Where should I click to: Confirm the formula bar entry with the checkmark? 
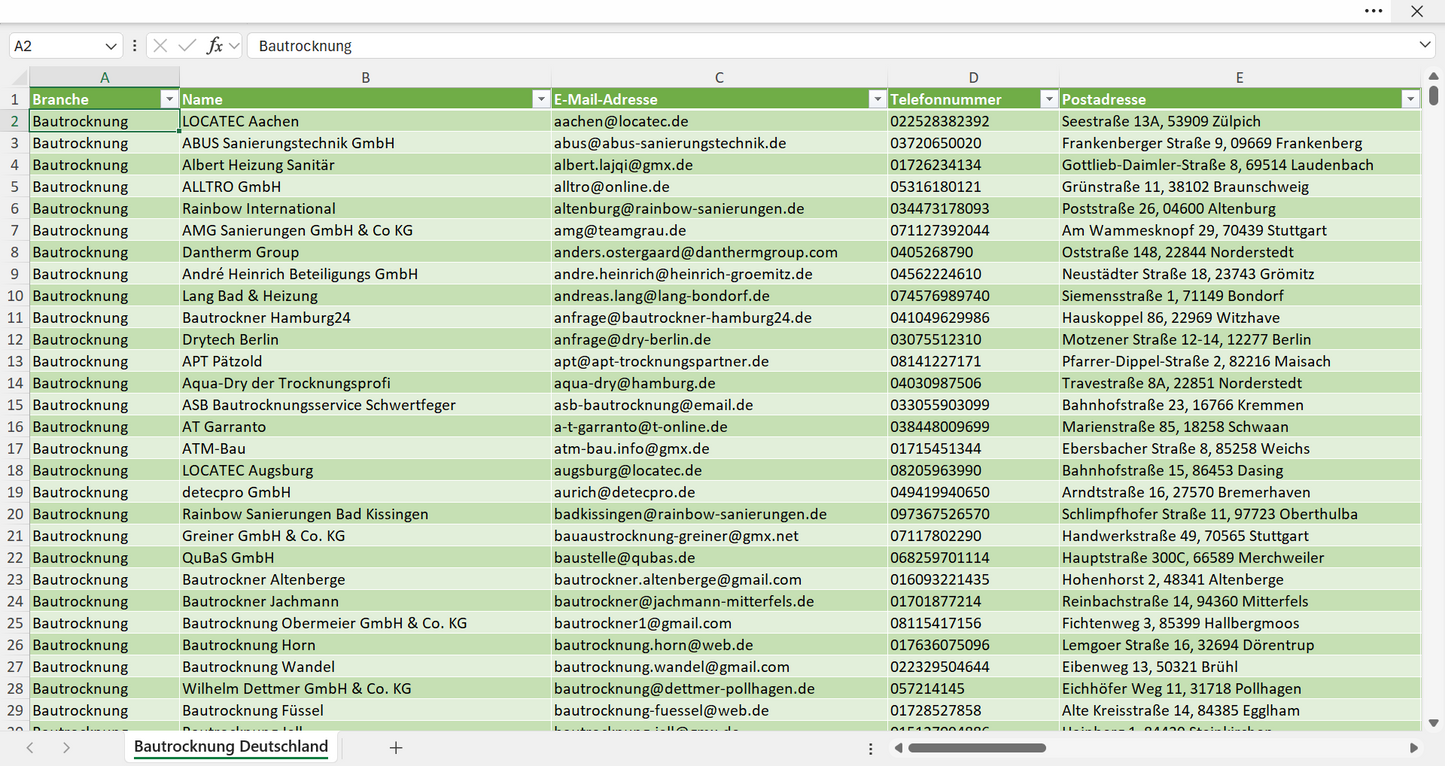[187, 46]
